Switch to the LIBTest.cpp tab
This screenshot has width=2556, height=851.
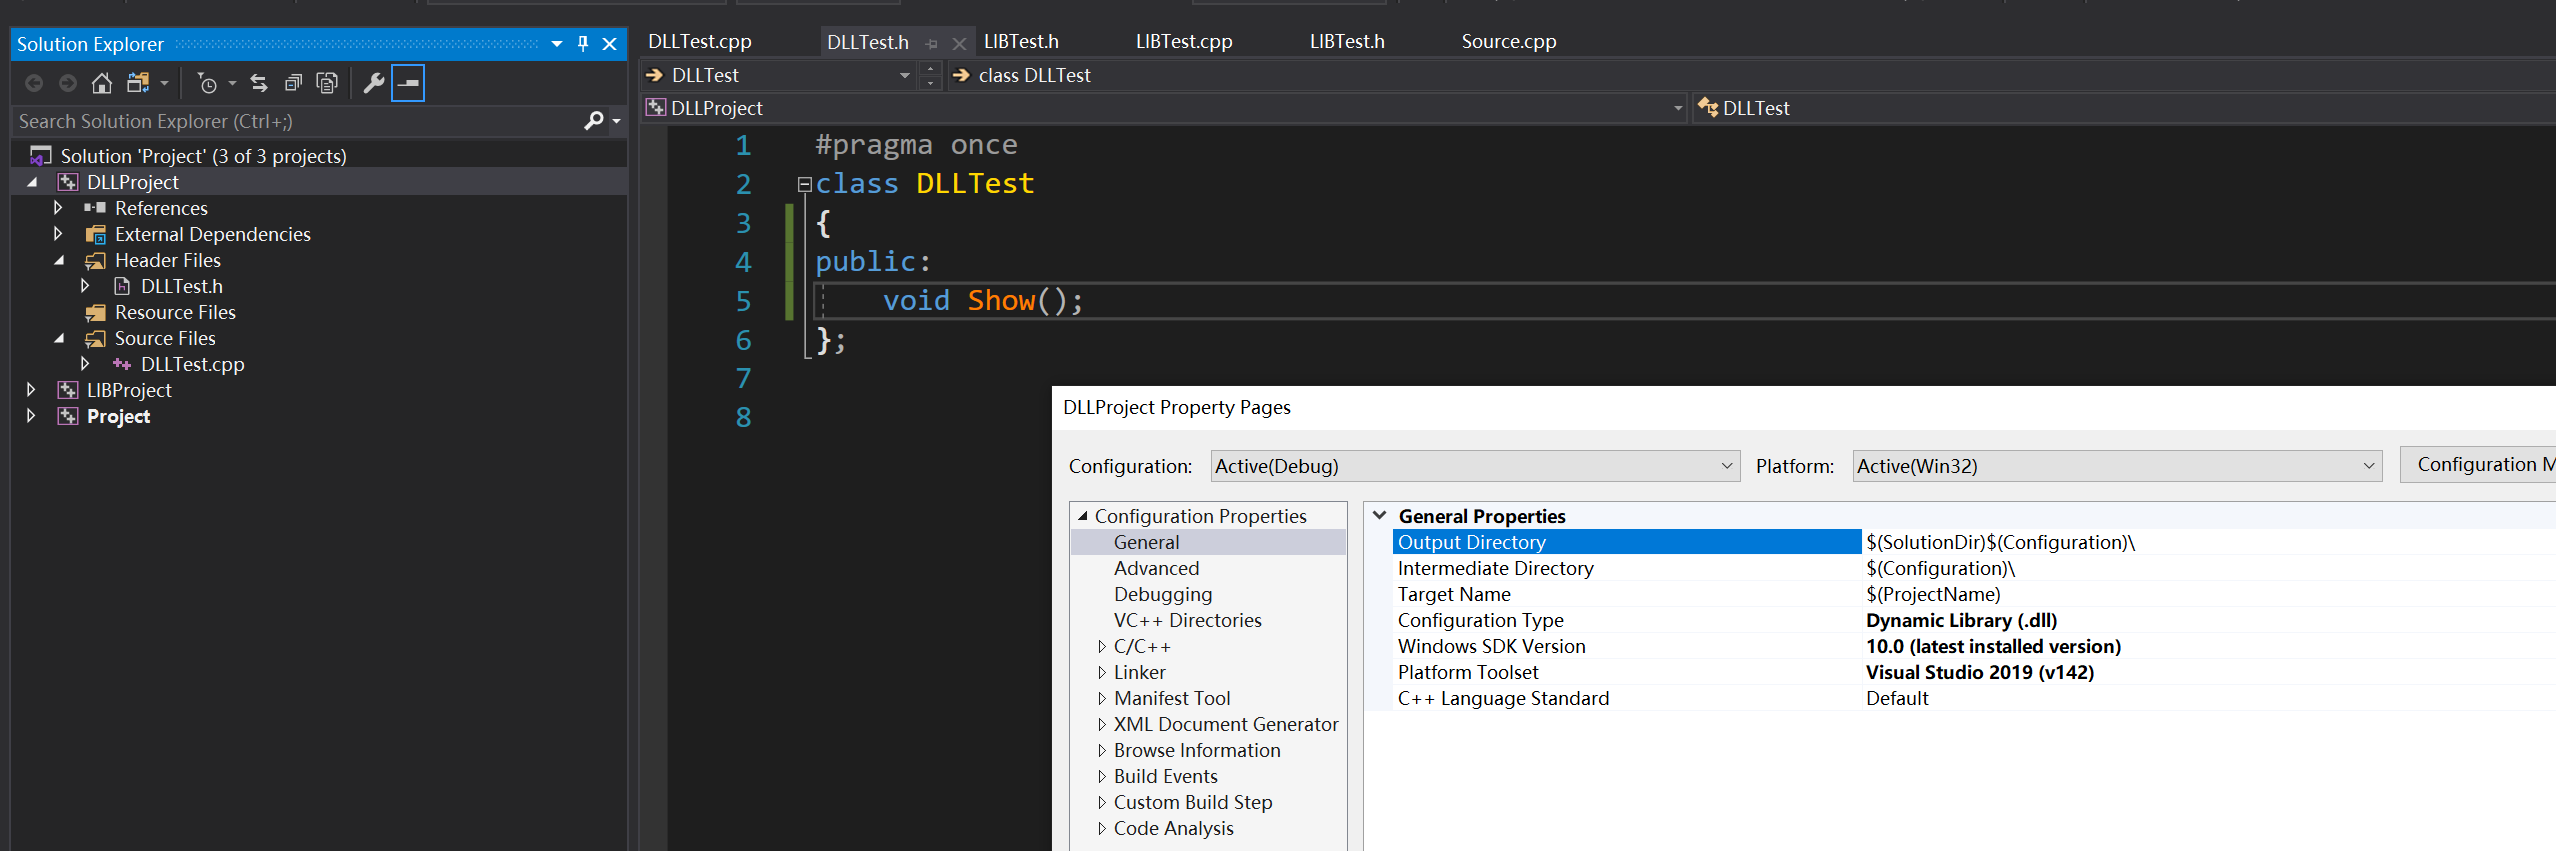point(1183,42)
